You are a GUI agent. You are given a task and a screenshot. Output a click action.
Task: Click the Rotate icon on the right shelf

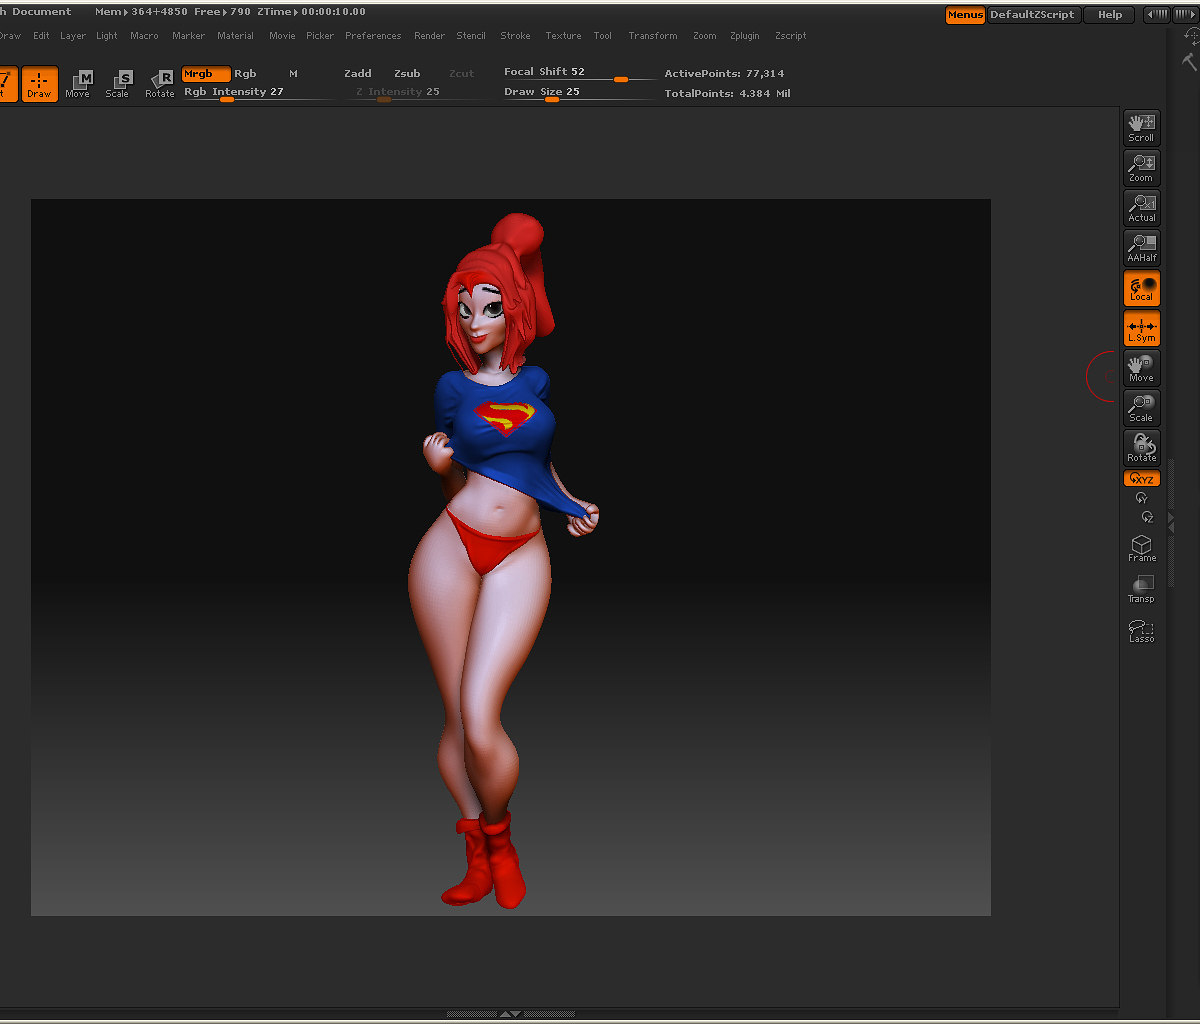point(1141,447)
